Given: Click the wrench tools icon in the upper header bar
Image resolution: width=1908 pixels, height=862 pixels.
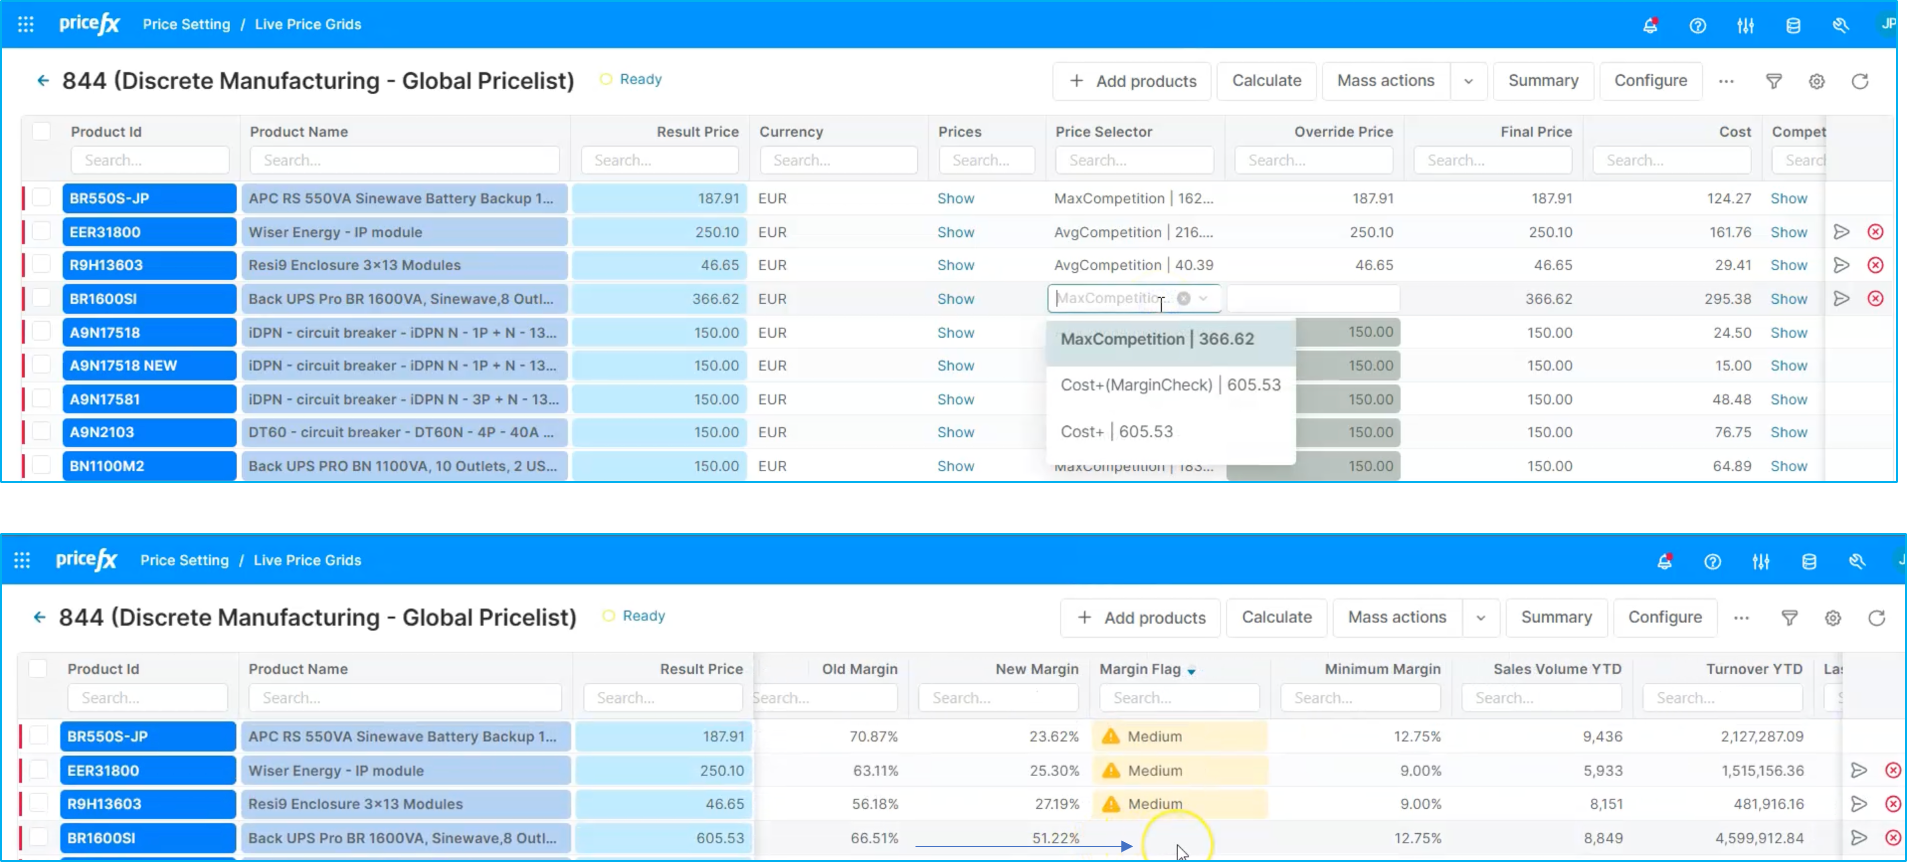Looking at the screenshot, I should coord(1841,25).
